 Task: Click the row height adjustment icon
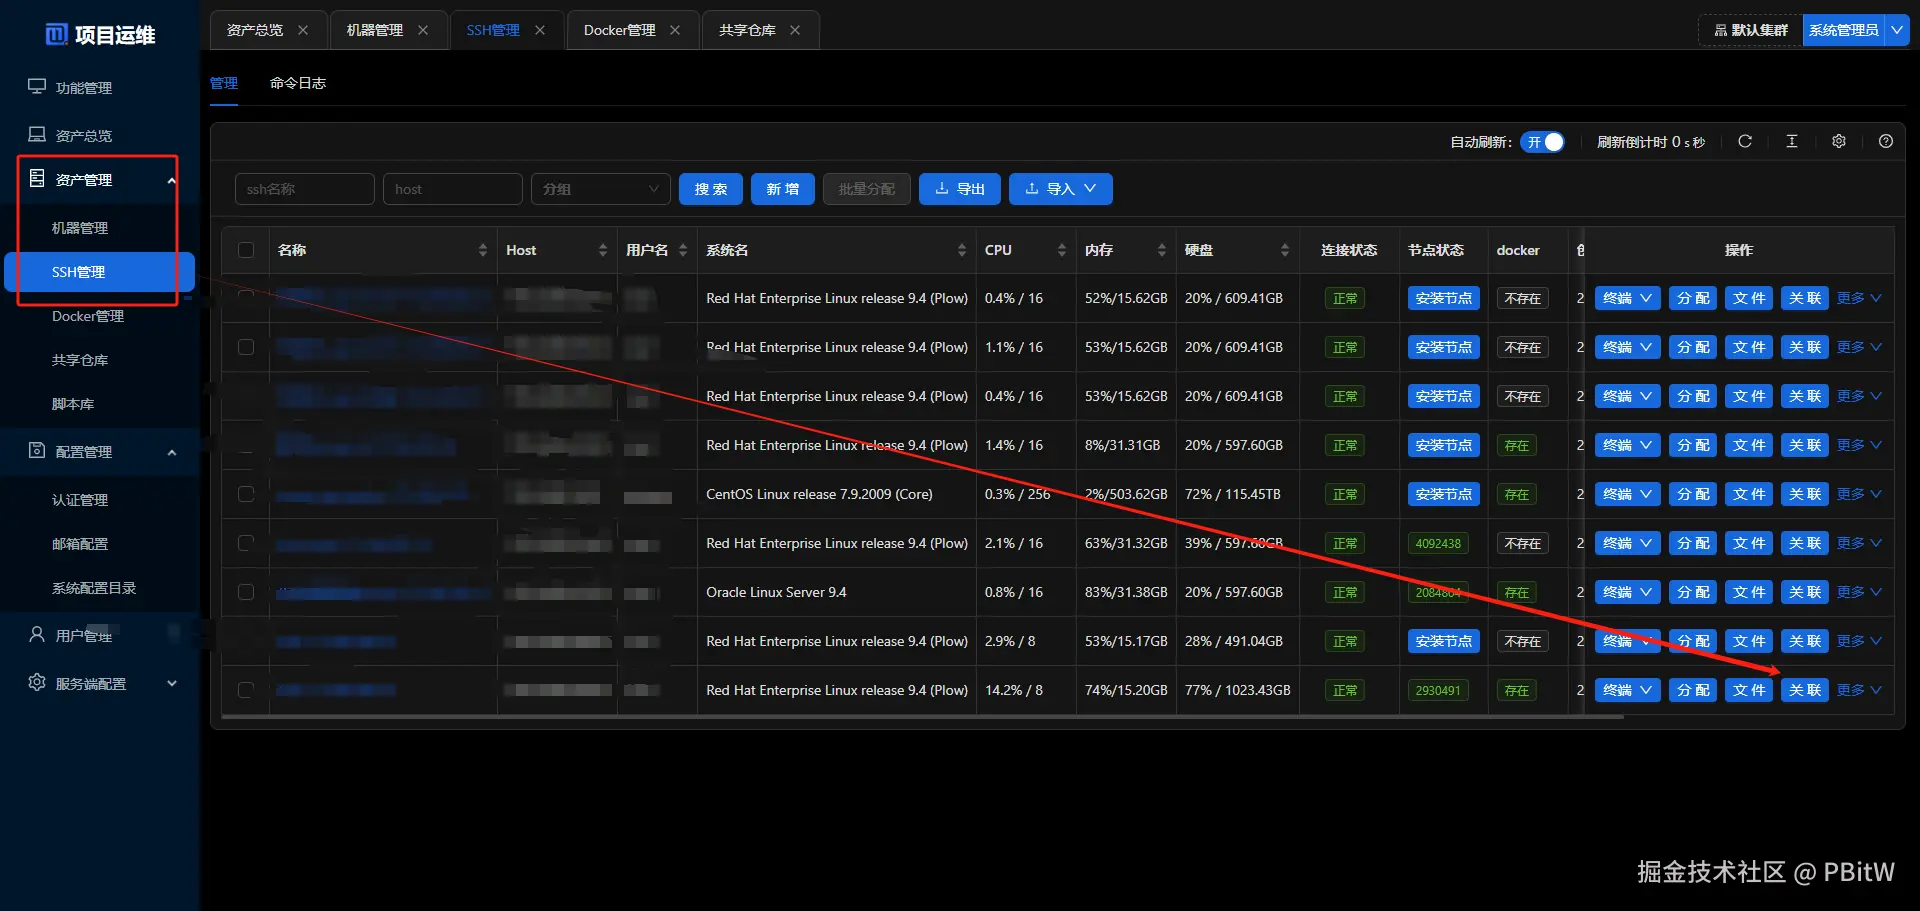pos(1792,142)
